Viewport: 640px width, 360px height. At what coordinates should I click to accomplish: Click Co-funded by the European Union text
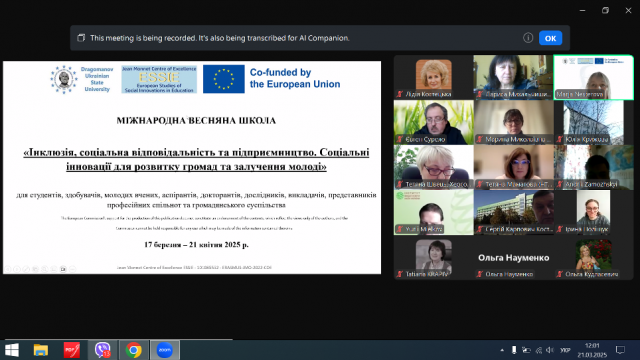tap(295, 78)
